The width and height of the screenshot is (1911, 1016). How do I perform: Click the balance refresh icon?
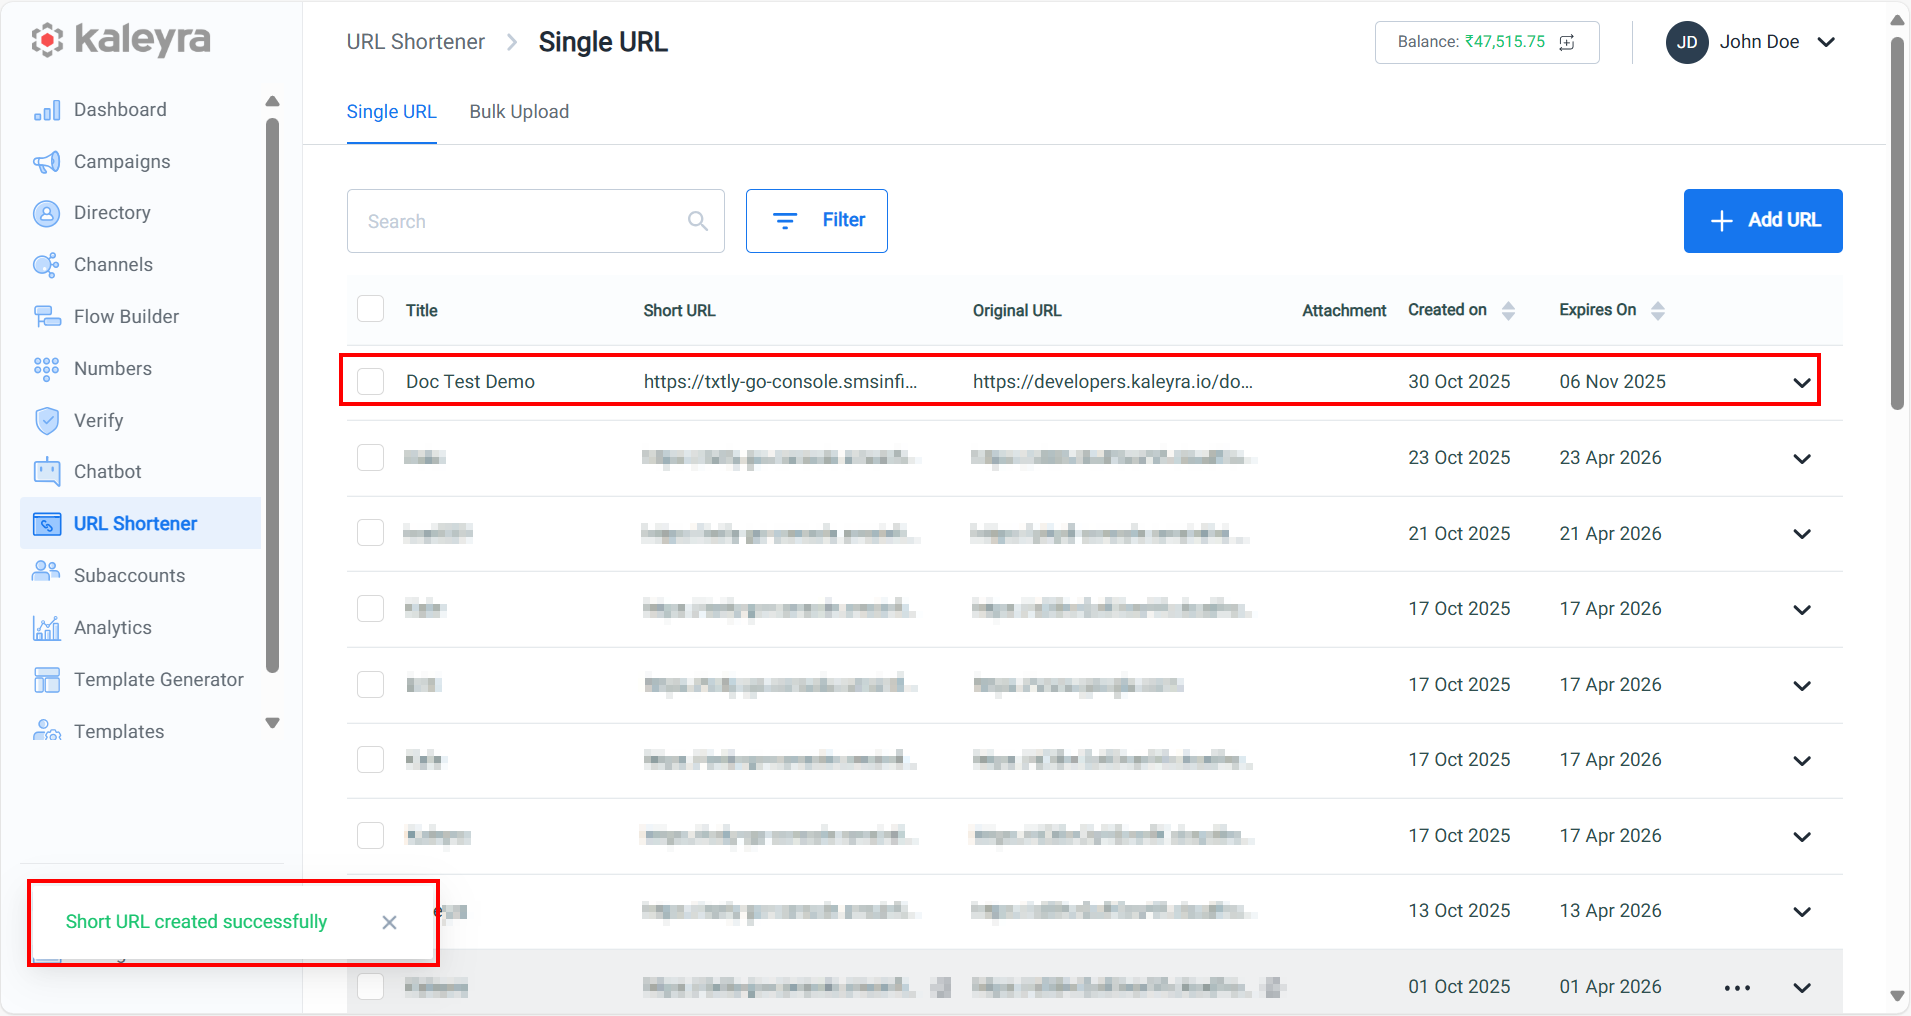coord(1567,42)
